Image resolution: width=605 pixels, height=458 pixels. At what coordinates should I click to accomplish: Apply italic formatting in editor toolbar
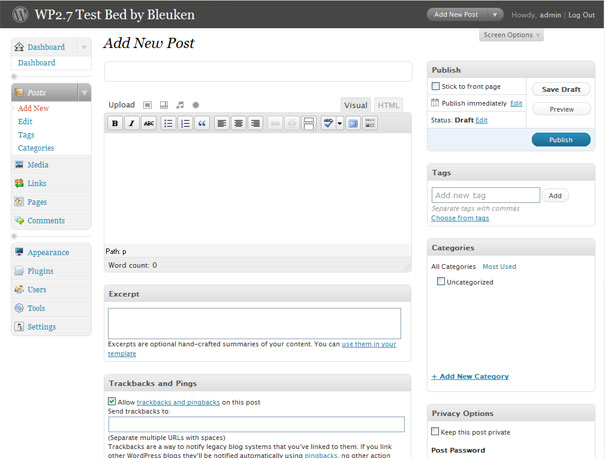[x=132, y=123]
